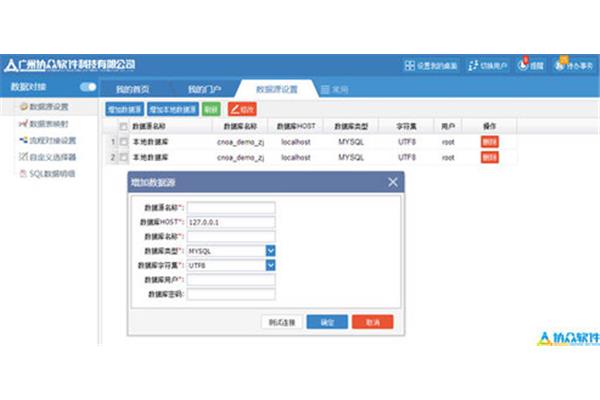
Task: Switch to the 我的首页 tab
Action: [x=133, y=90]
